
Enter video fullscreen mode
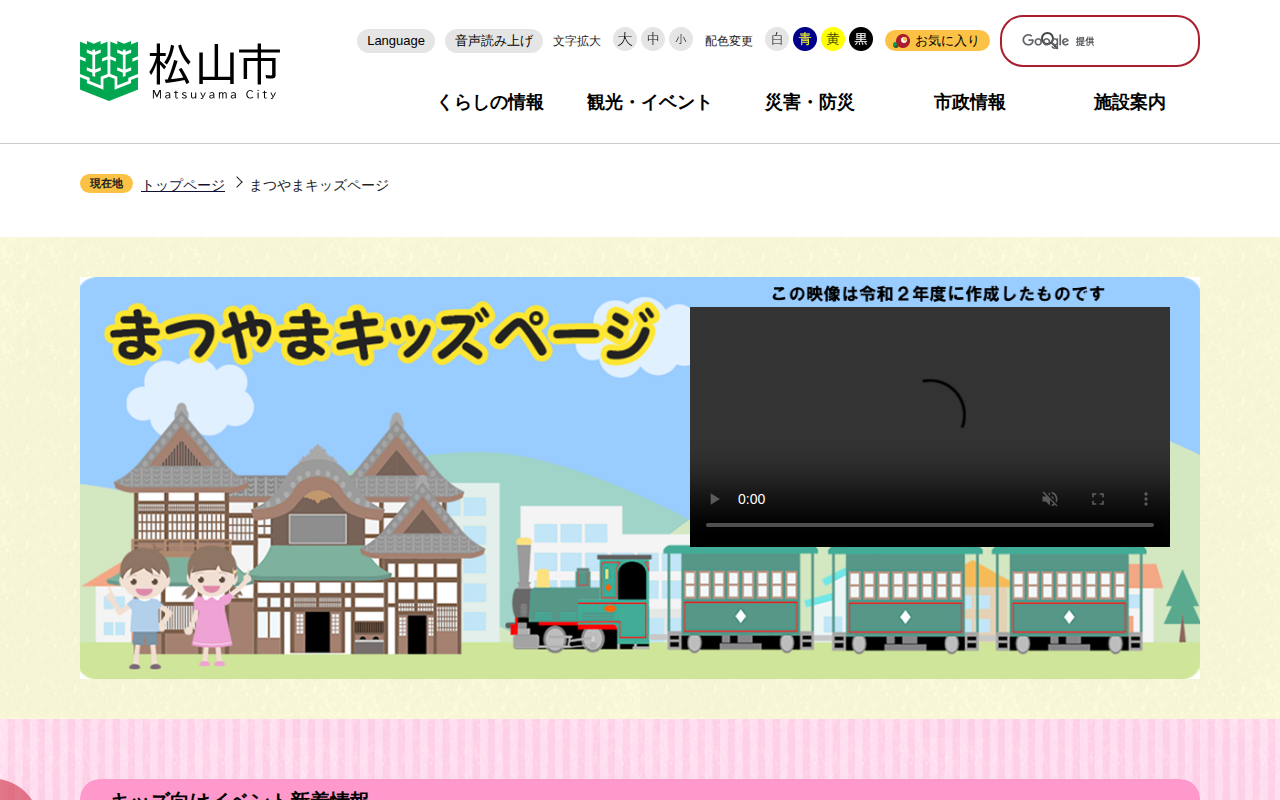coord(1098,499)
